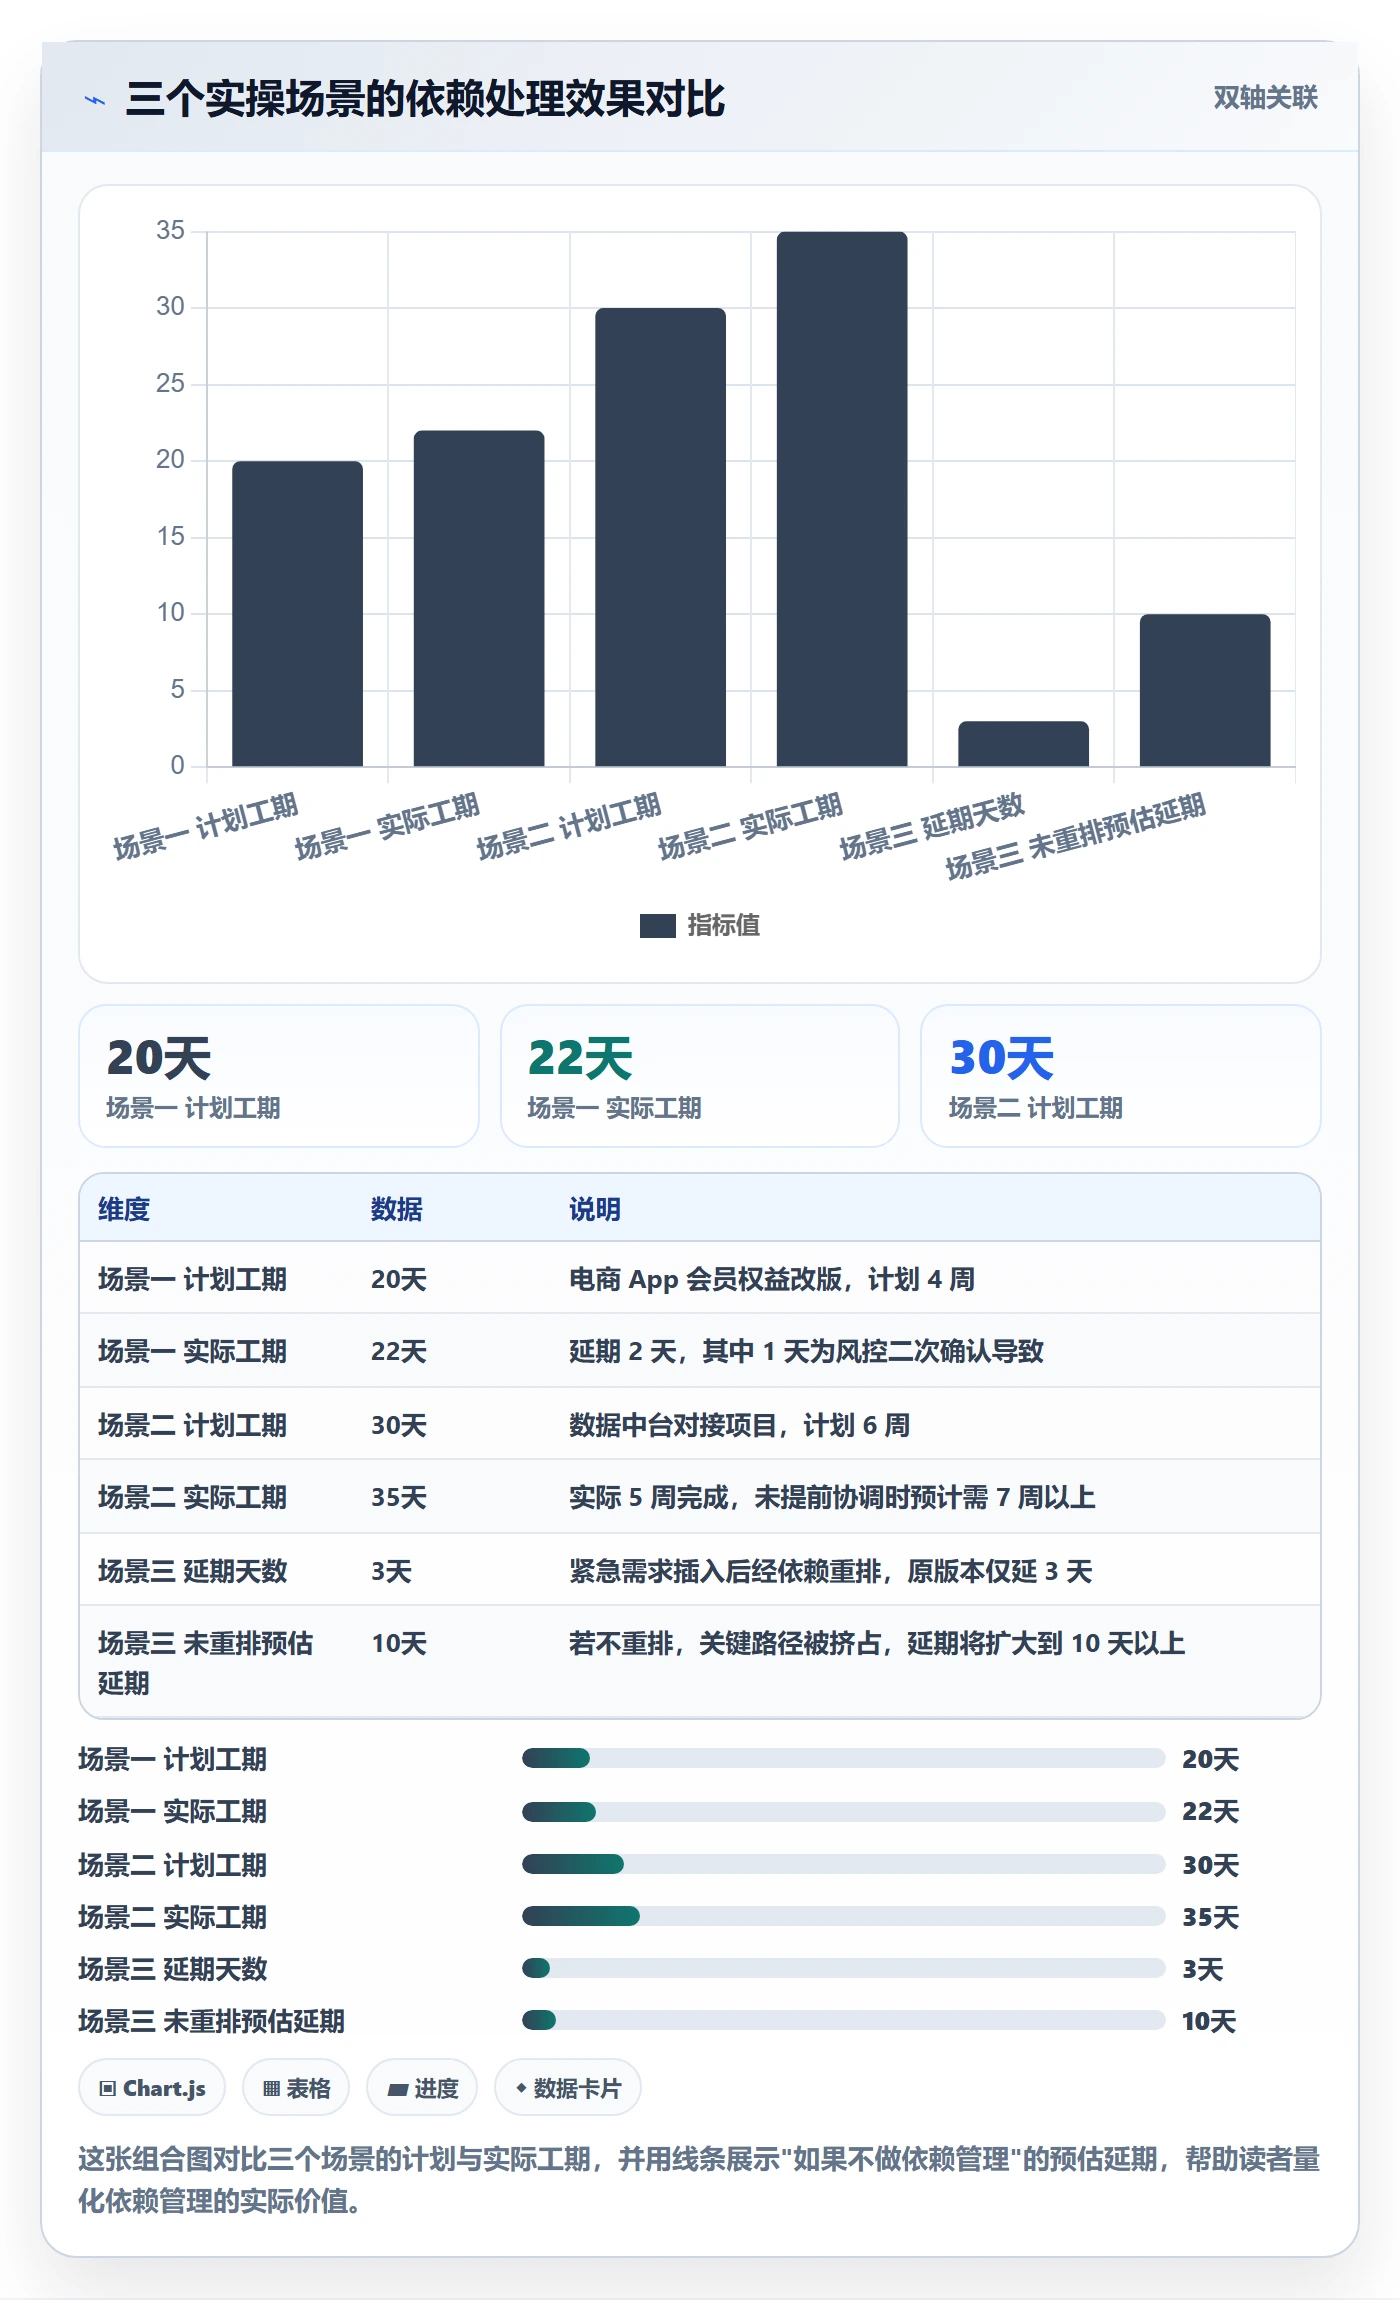1400x2300 pixels.
Task: Click the 双轴关联 label in header
Action: (x=1265, y=97)
